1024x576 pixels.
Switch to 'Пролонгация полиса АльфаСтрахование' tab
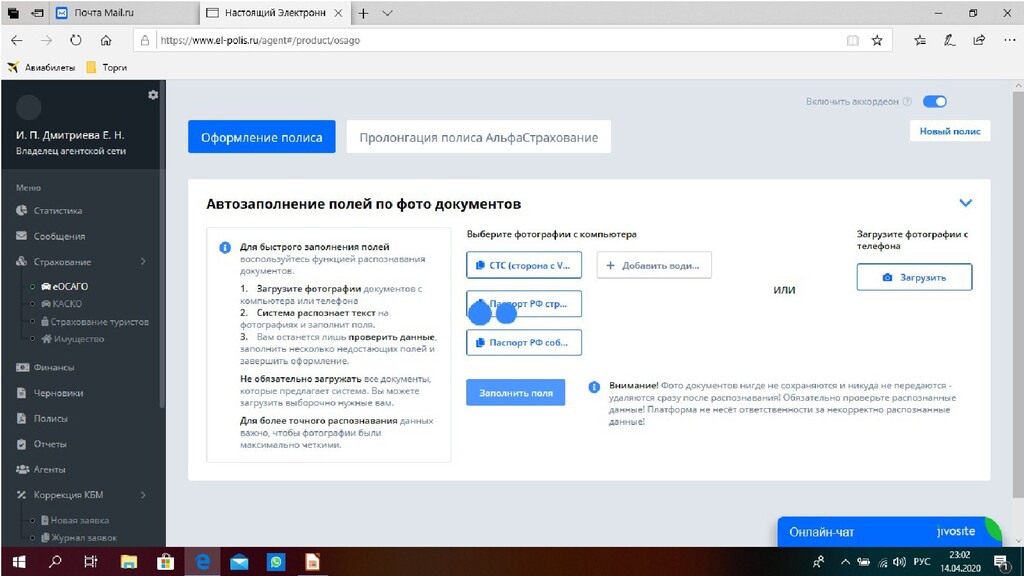(478, 136)
